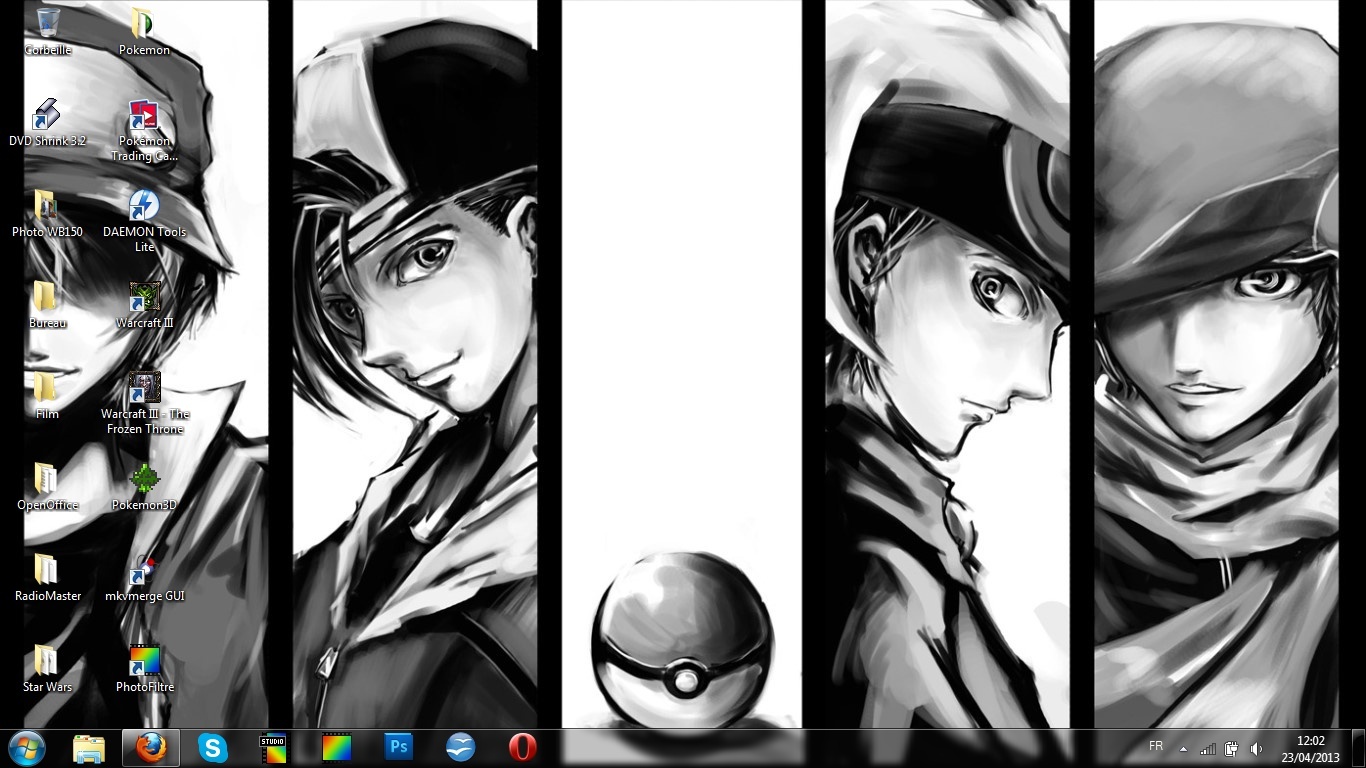This screenshot has width=1366, height=768.
Task: Select the DVD Shrink 3.2 shortcut
Action: tap(47, 122)
